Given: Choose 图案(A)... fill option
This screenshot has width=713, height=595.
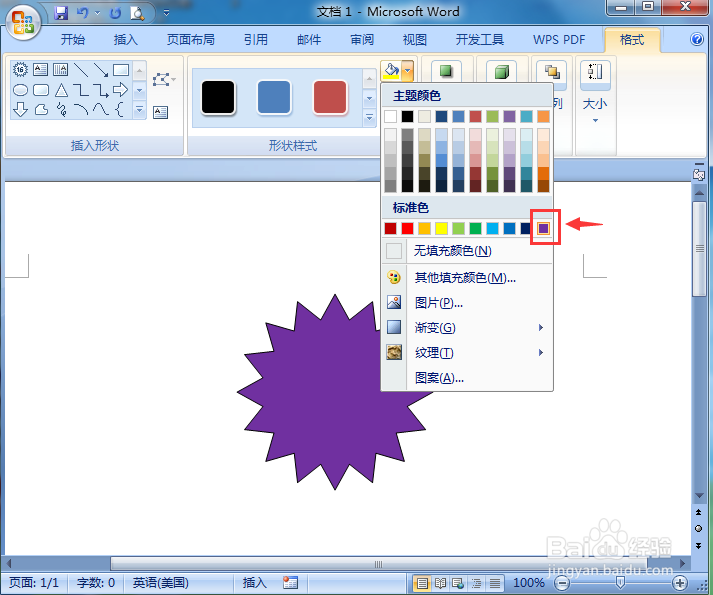Looking at the screenshot, I should (x=467, y=378).
